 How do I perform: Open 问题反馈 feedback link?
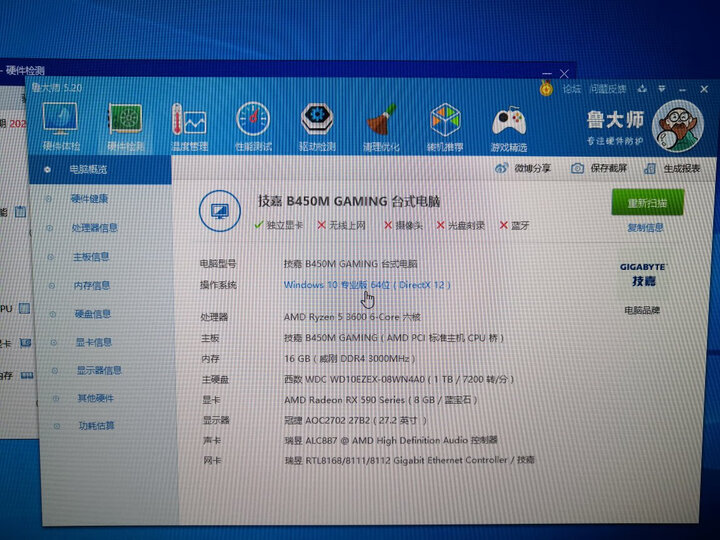pyautogui.click(x=608, y=89)
